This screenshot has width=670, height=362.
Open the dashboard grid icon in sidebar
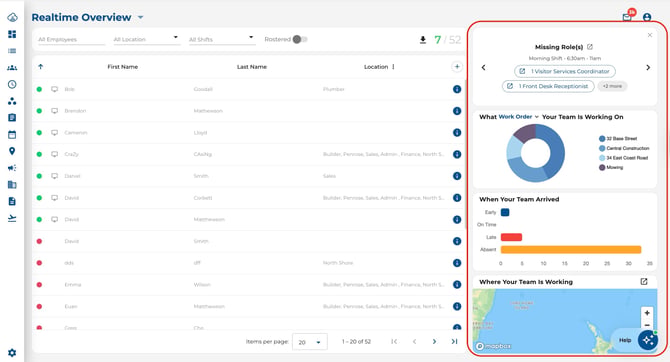(x=12, y=34)
